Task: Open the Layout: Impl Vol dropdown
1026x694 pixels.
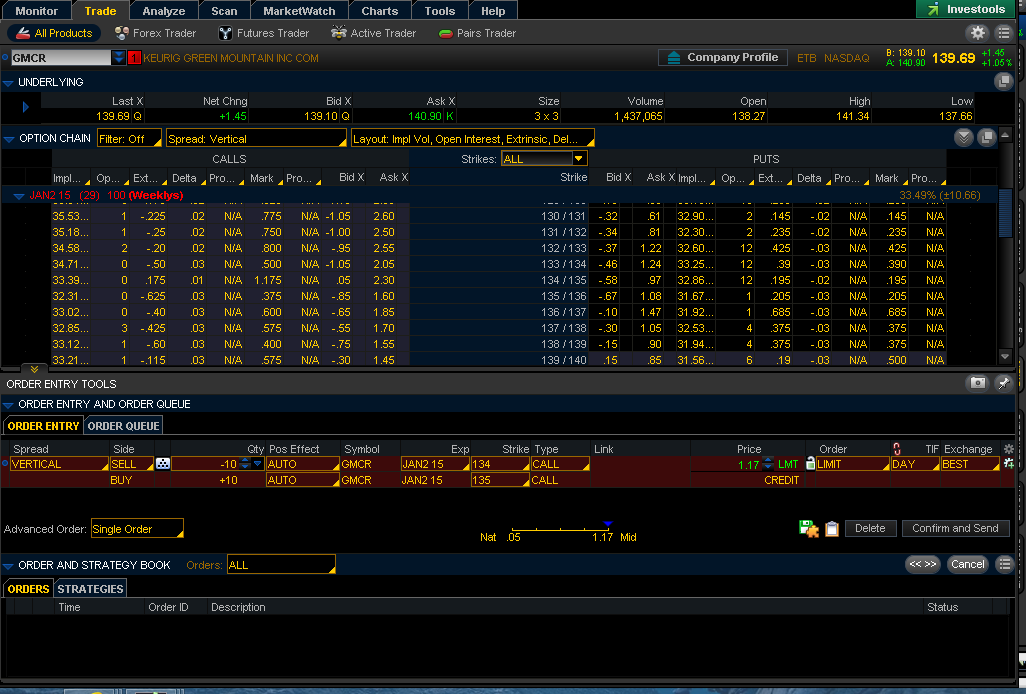Action: pos(472,139)
